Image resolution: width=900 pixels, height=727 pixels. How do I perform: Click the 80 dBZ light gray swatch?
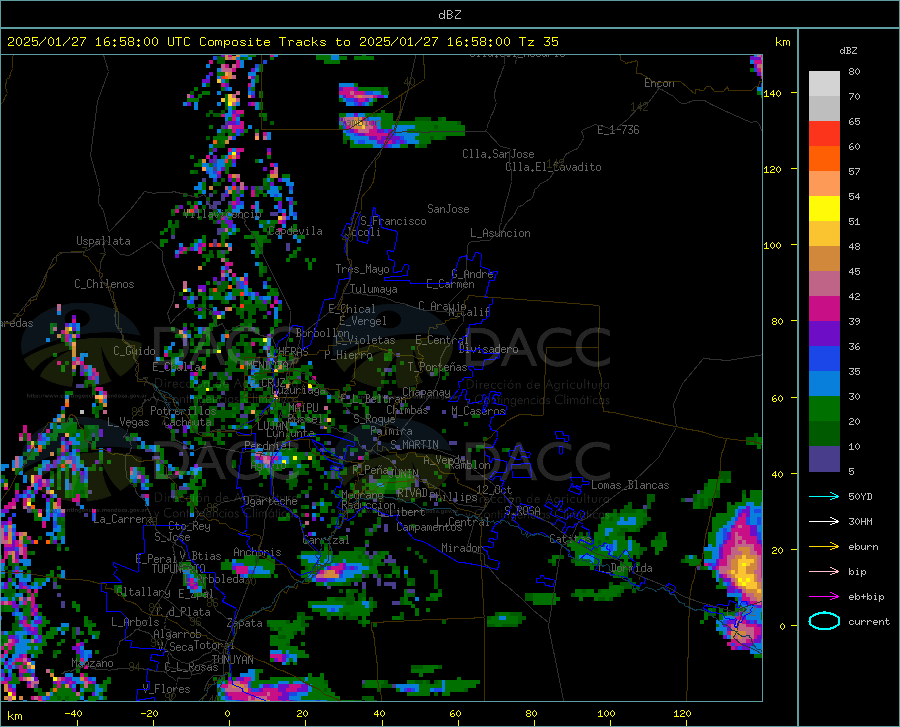pos(824,83)
